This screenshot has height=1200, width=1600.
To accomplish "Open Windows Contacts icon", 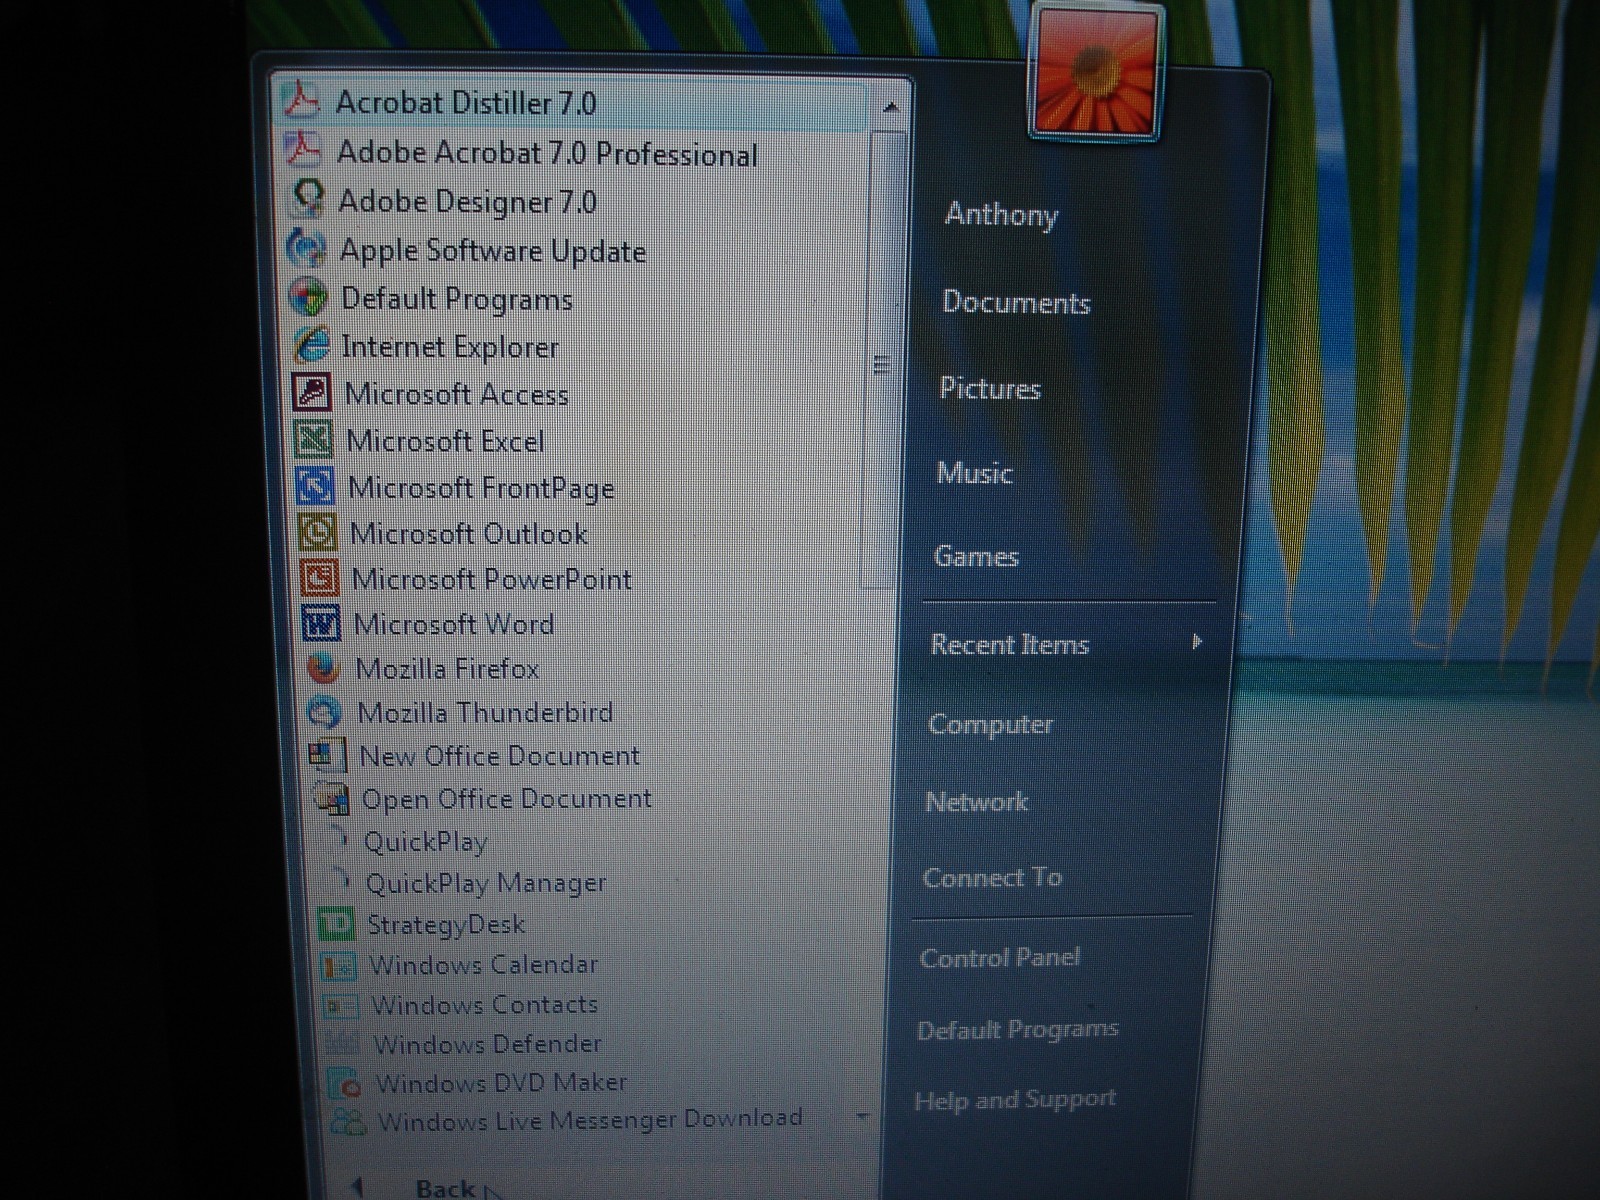I will [x=340, y=1004].
